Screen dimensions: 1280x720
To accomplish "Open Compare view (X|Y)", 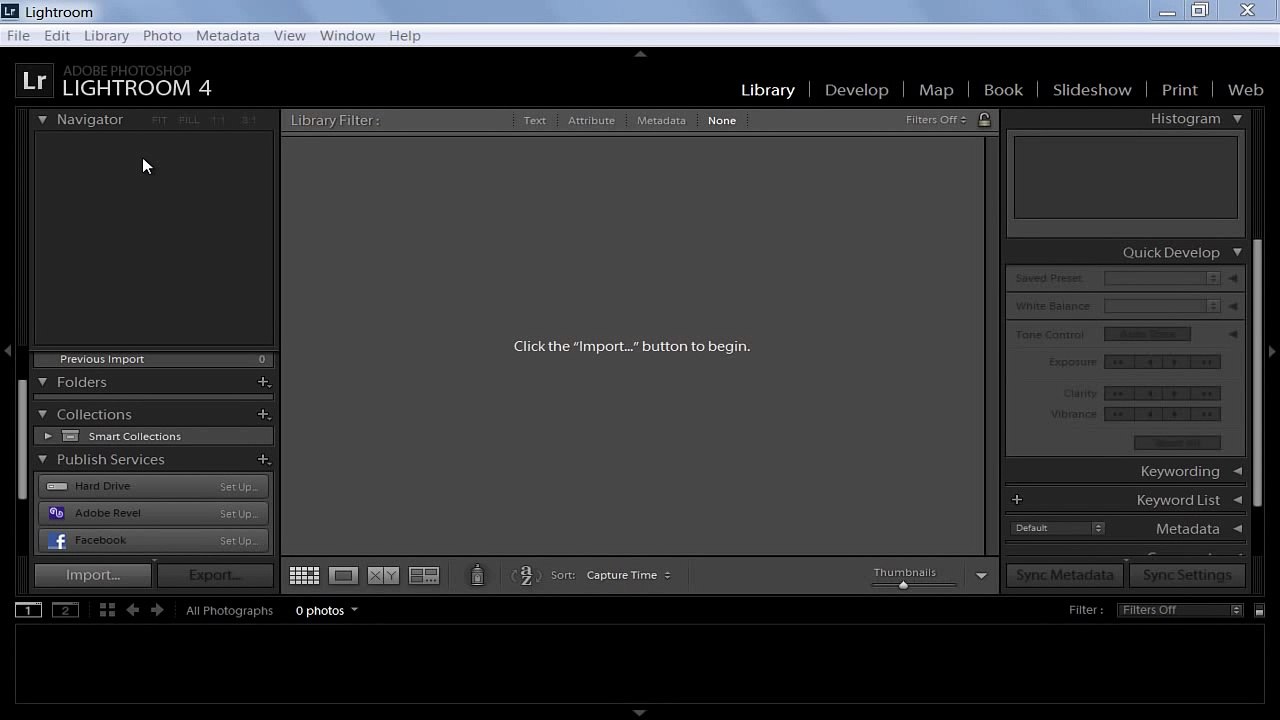I will [383, 575].
